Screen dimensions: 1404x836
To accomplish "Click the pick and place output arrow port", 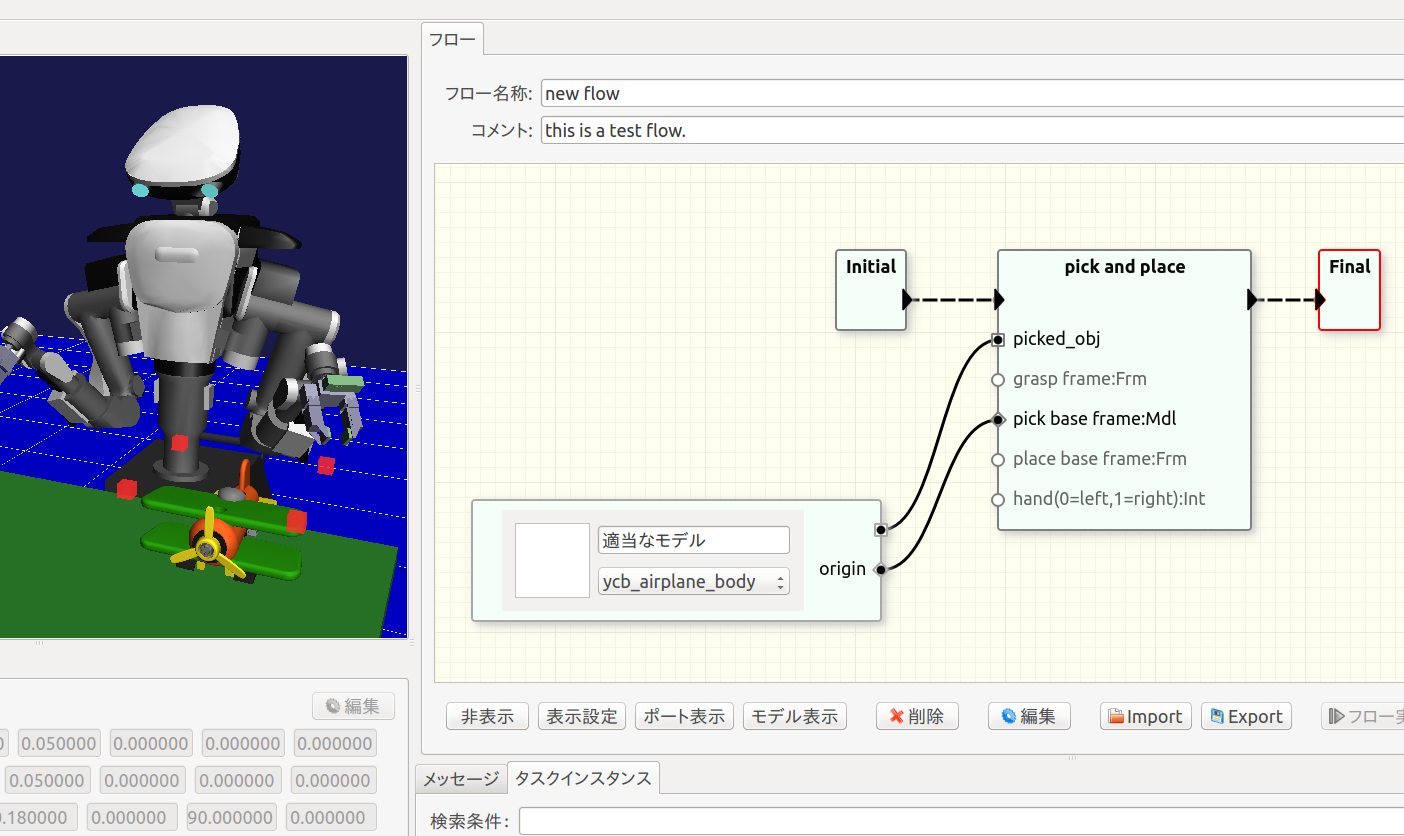I will pos(1252,300).
